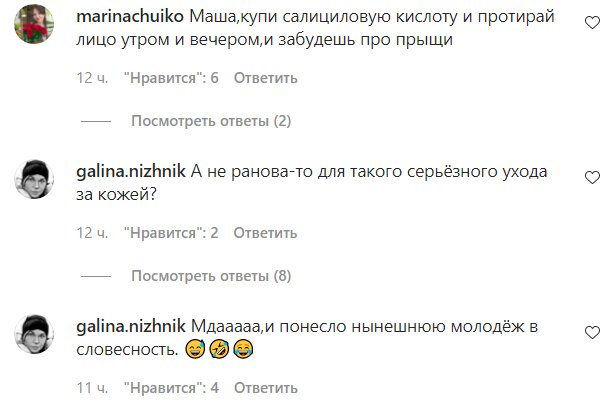Viewport: 612px width, 411px height.
Task: Click the 11 ч. timestamp on the last comment
Action: tap(92, 386)
